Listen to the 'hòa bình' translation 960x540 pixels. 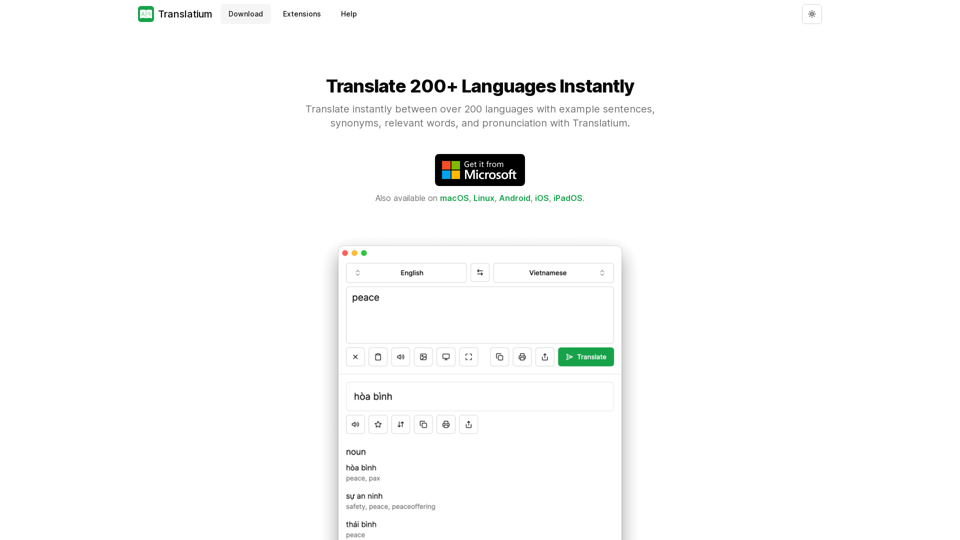pos(355,424)
